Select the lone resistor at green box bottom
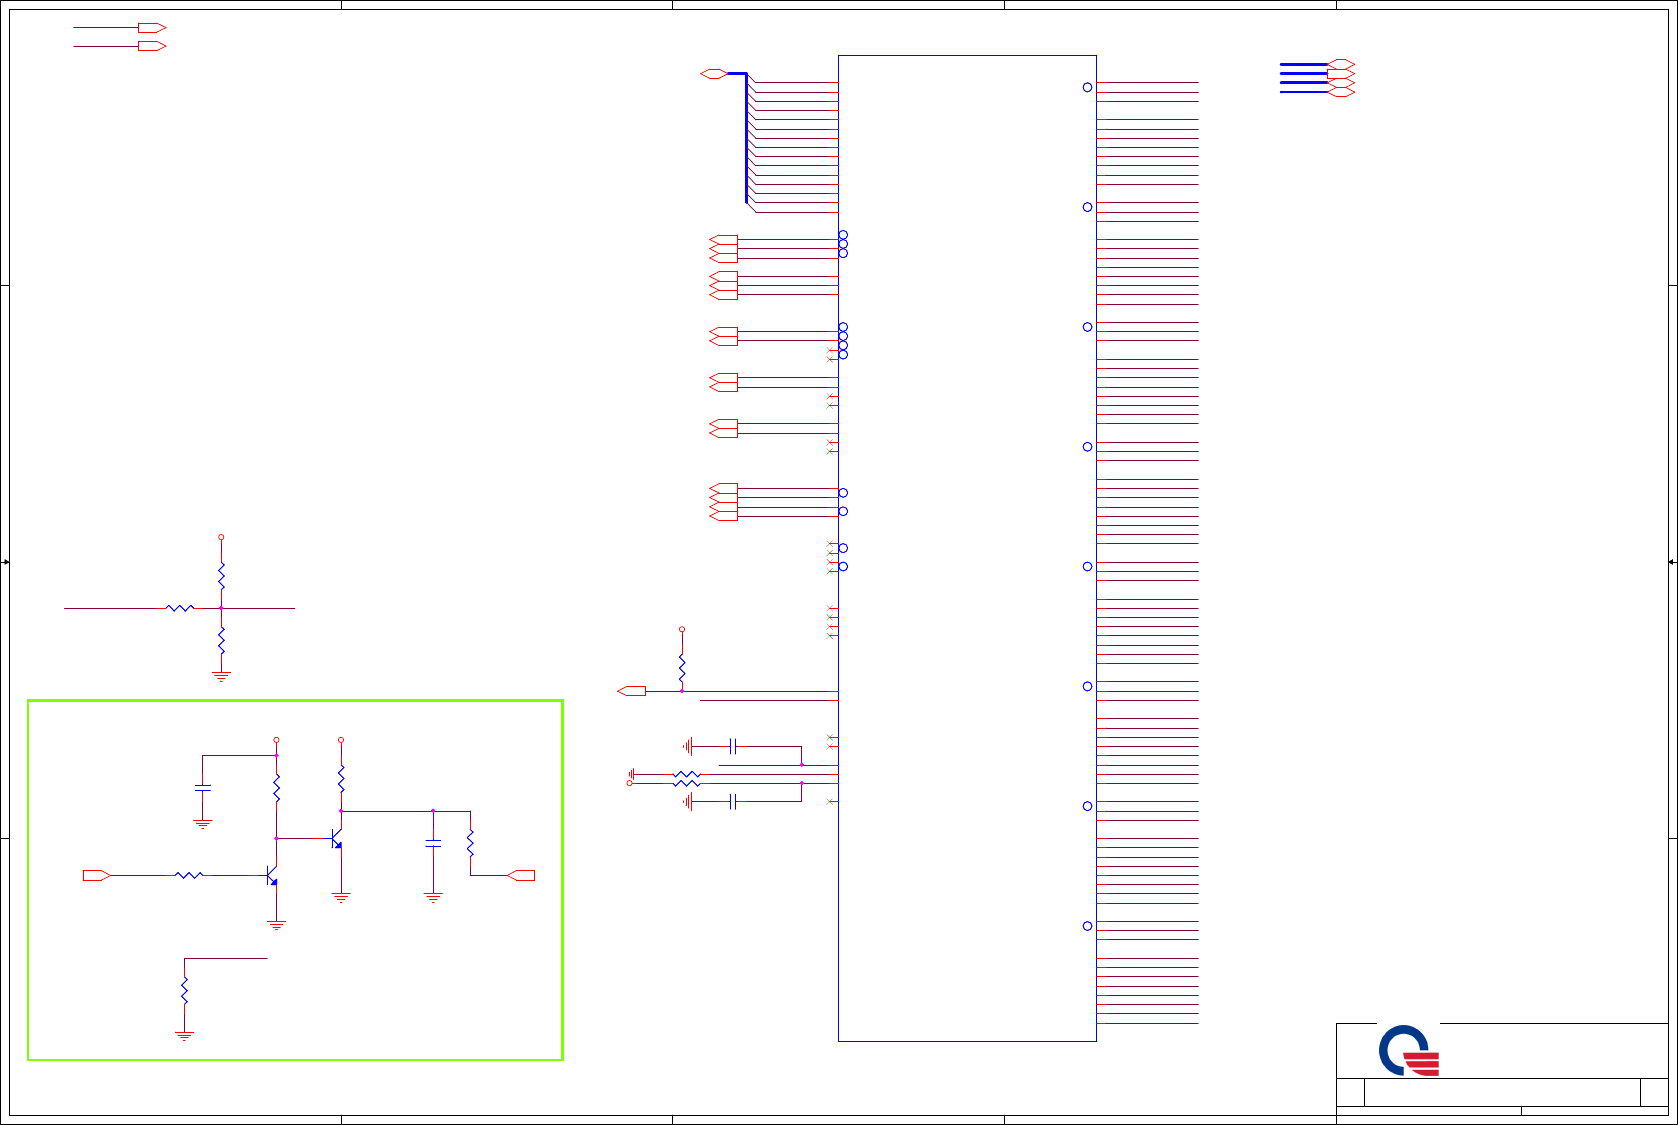The height and width of the screenshot is (1125, 1678). (x=184, y=991)
